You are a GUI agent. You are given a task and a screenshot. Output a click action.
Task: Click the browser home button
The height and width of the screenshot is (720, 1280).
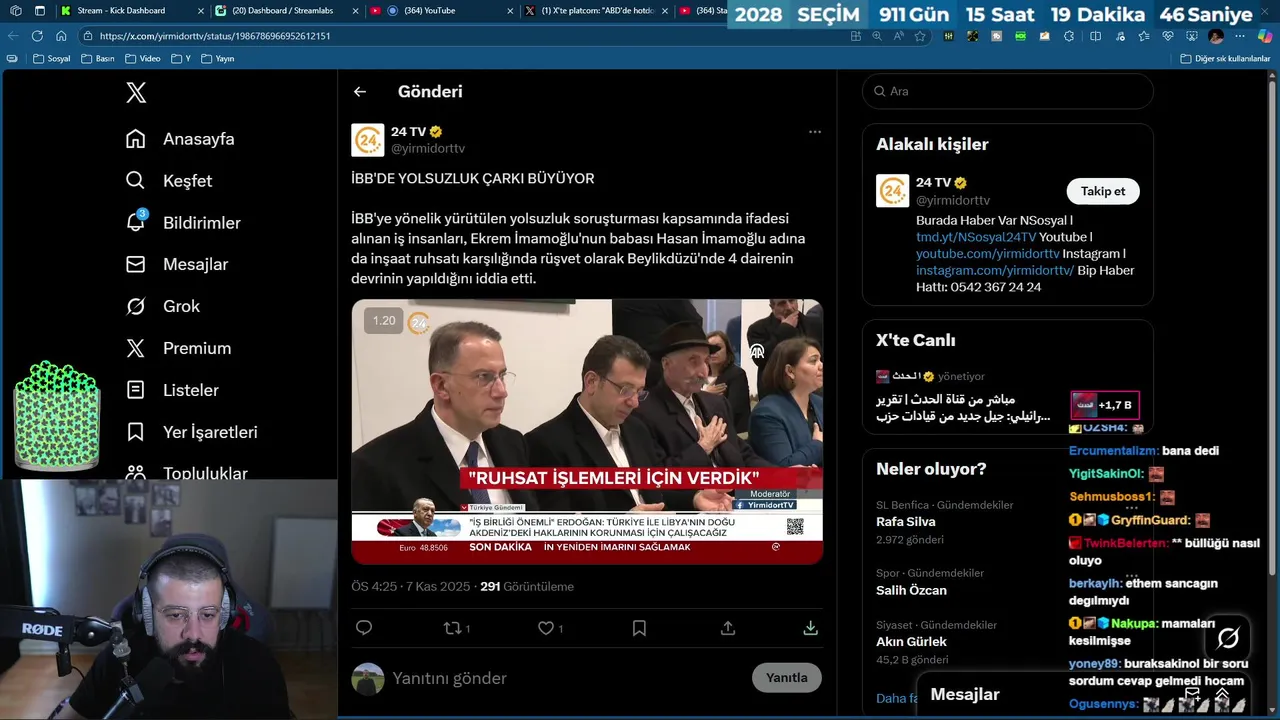[63, 35]
